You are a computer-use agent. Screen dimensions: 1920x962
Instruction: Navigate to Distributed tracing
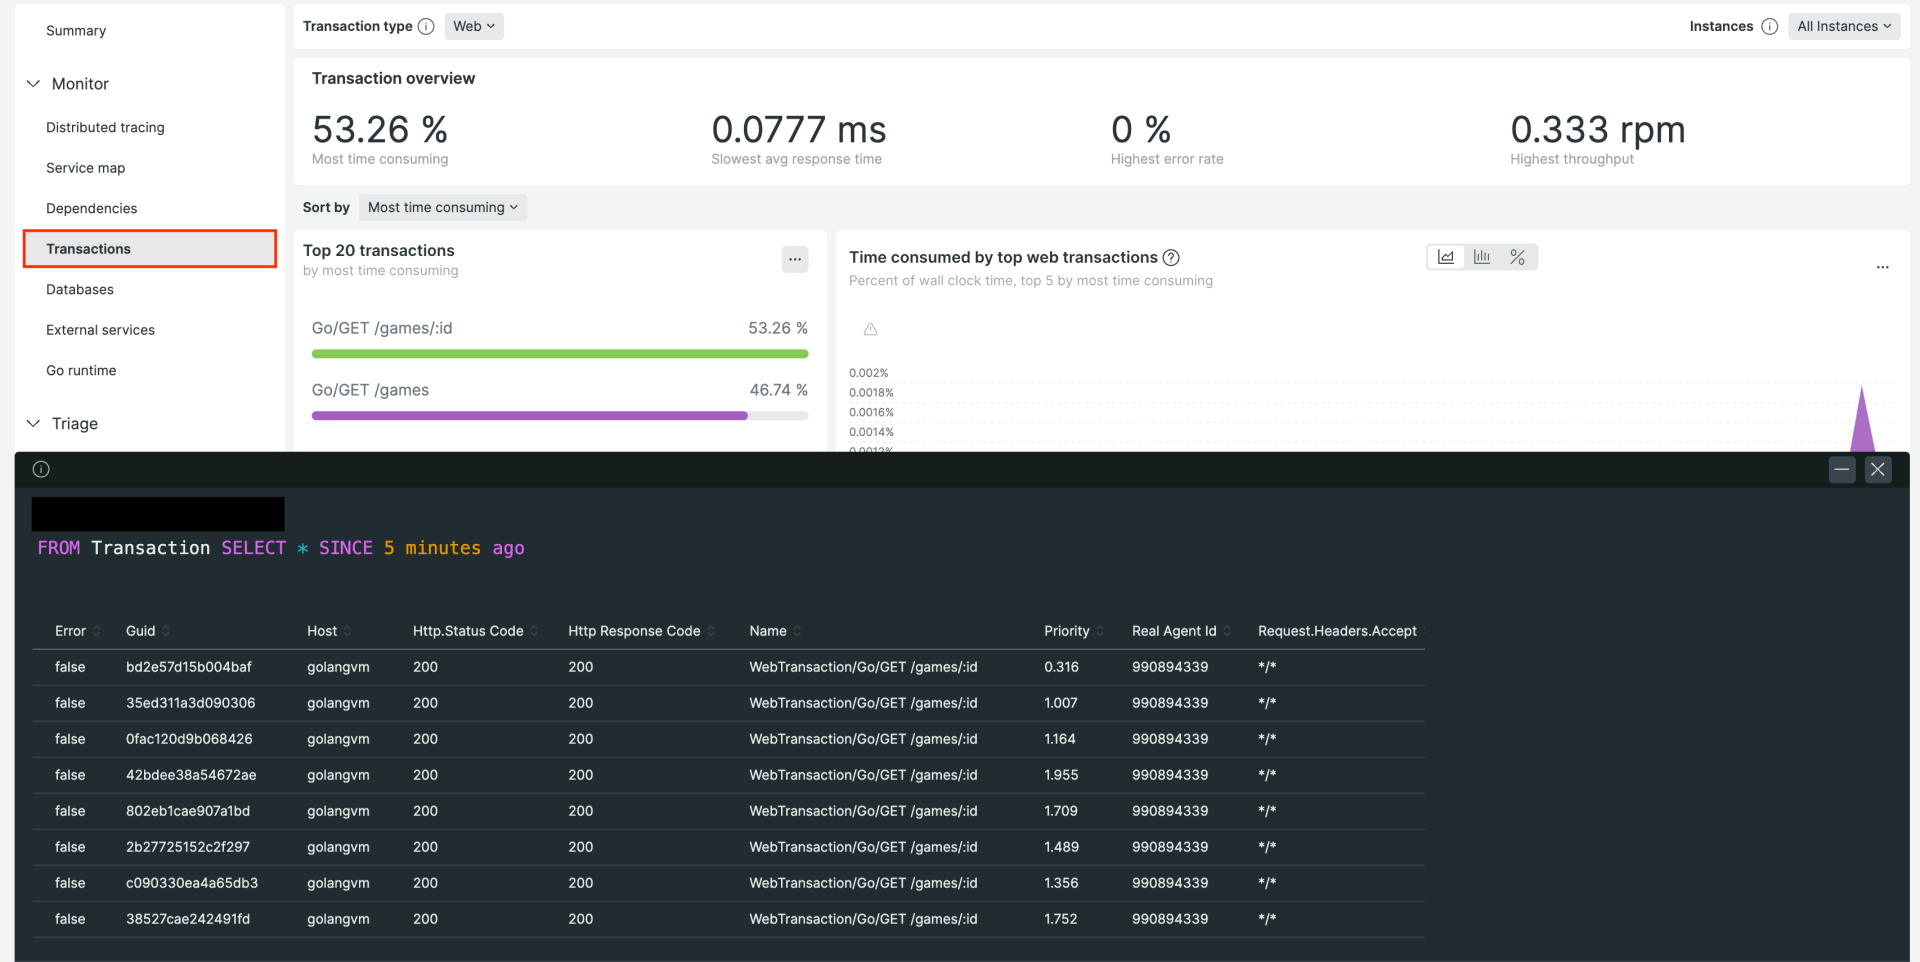click(x=105, y=127)
